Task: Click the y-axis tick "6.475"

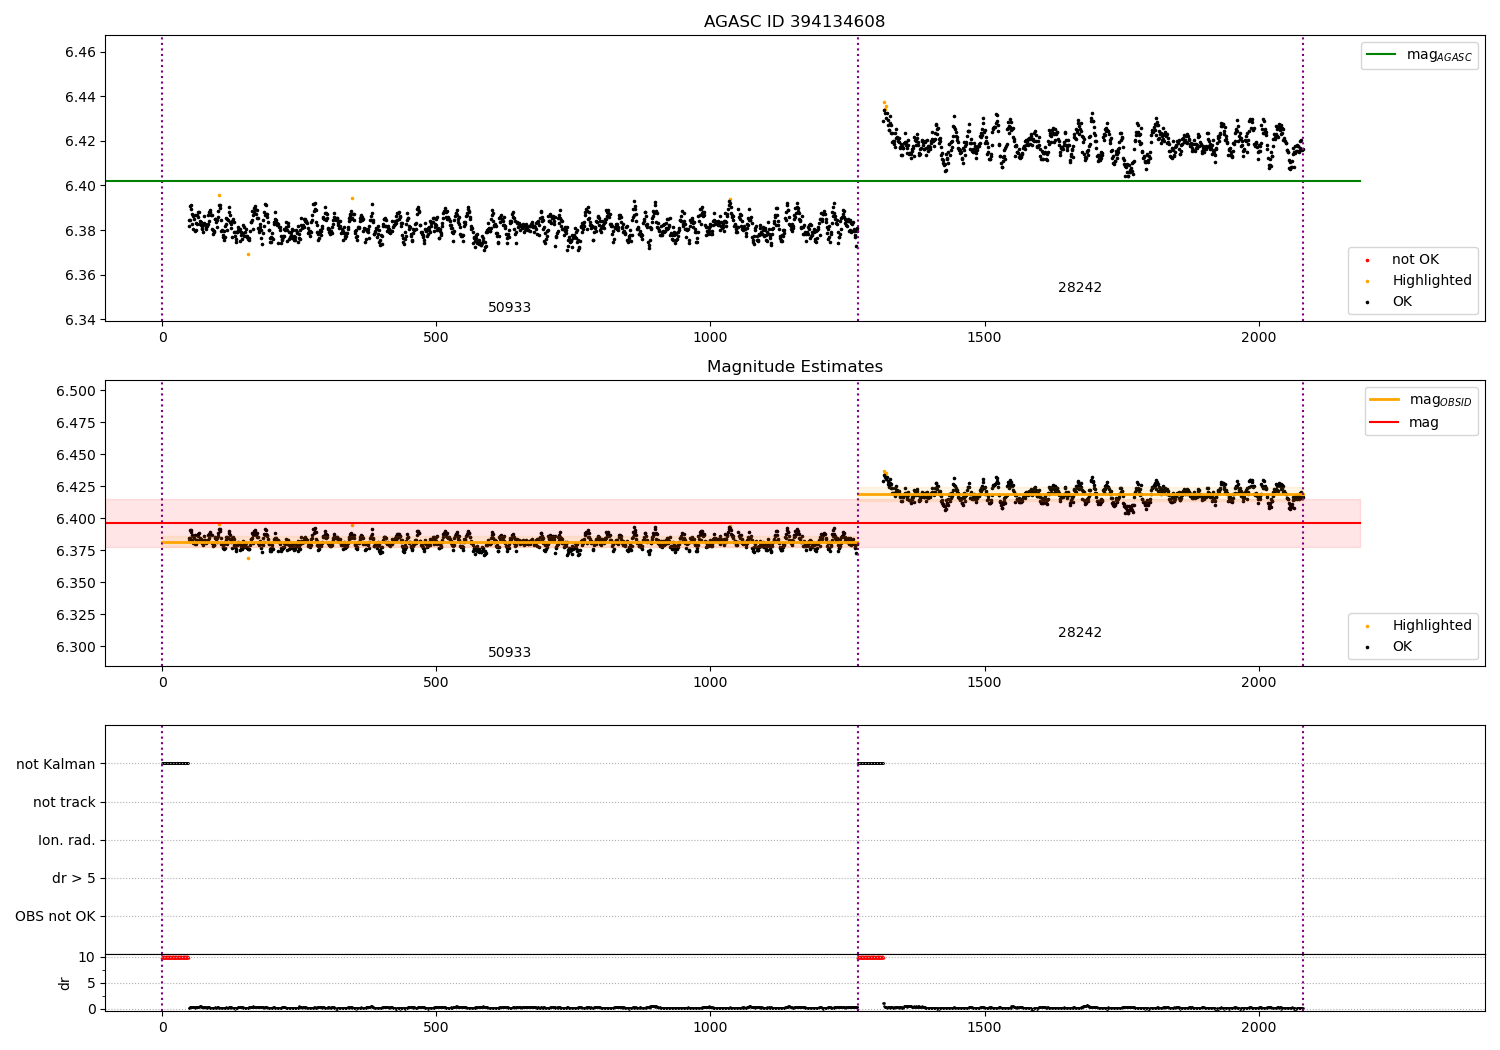Action: point(77,423)
